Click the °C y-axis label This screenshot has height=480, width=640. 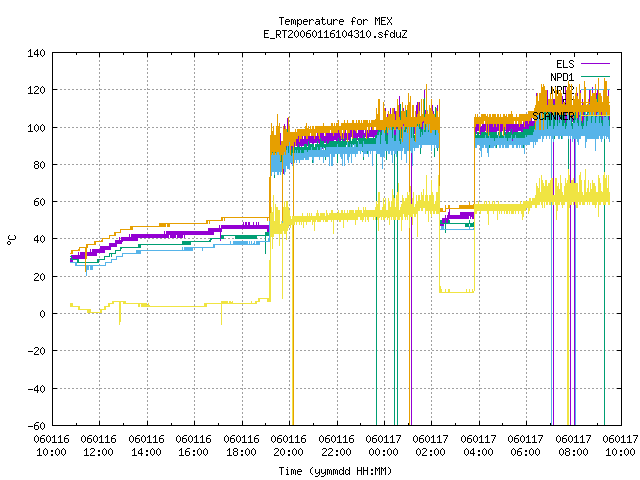12,240
